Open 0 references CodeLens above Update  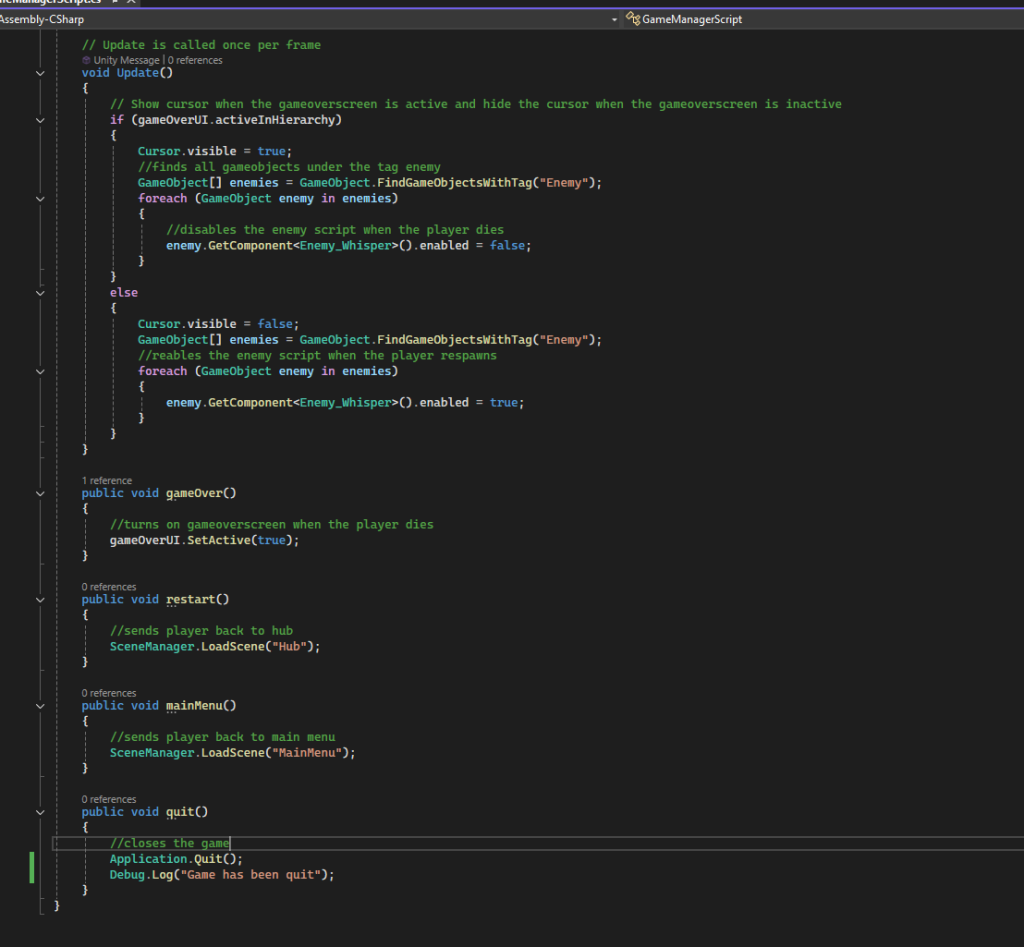click(195, 60)
